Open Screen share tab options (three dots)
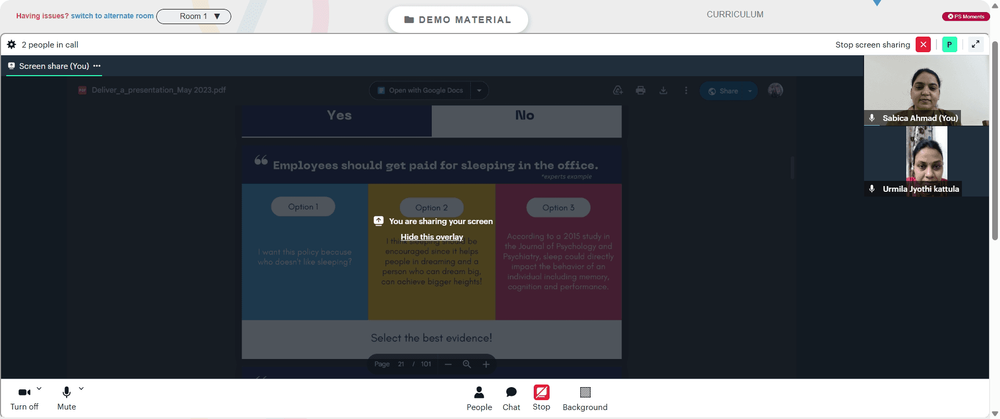 click(x=97, y=66)
